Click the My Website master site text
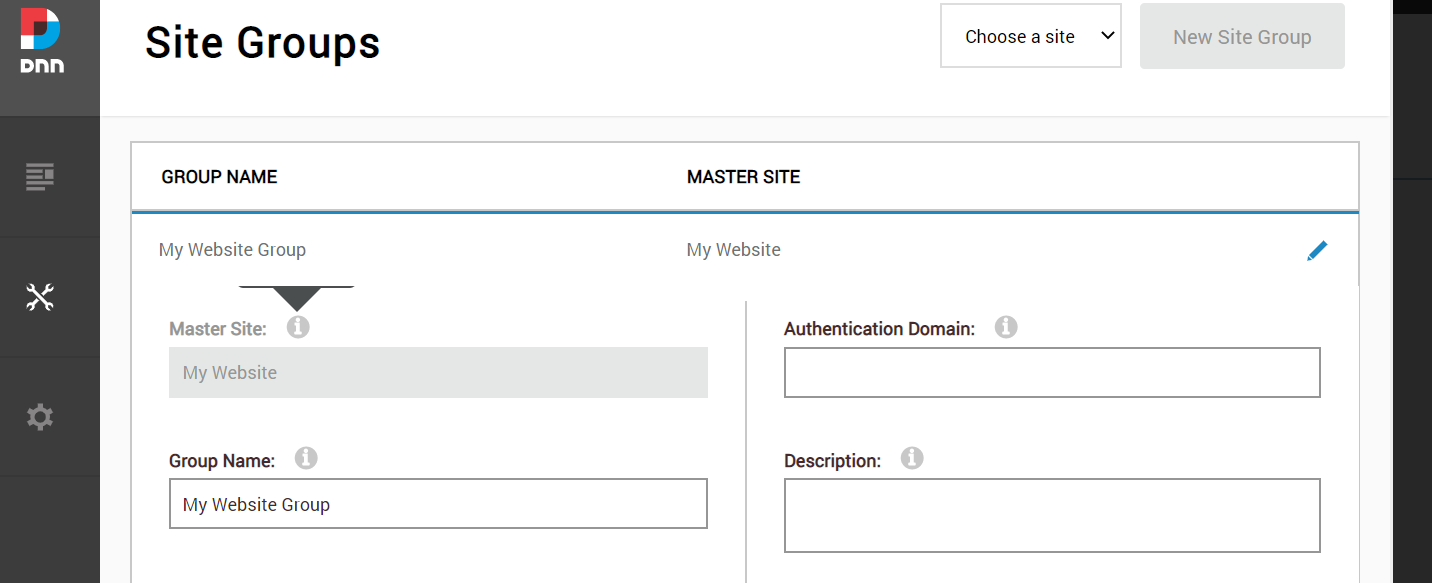 click(733, 249)
